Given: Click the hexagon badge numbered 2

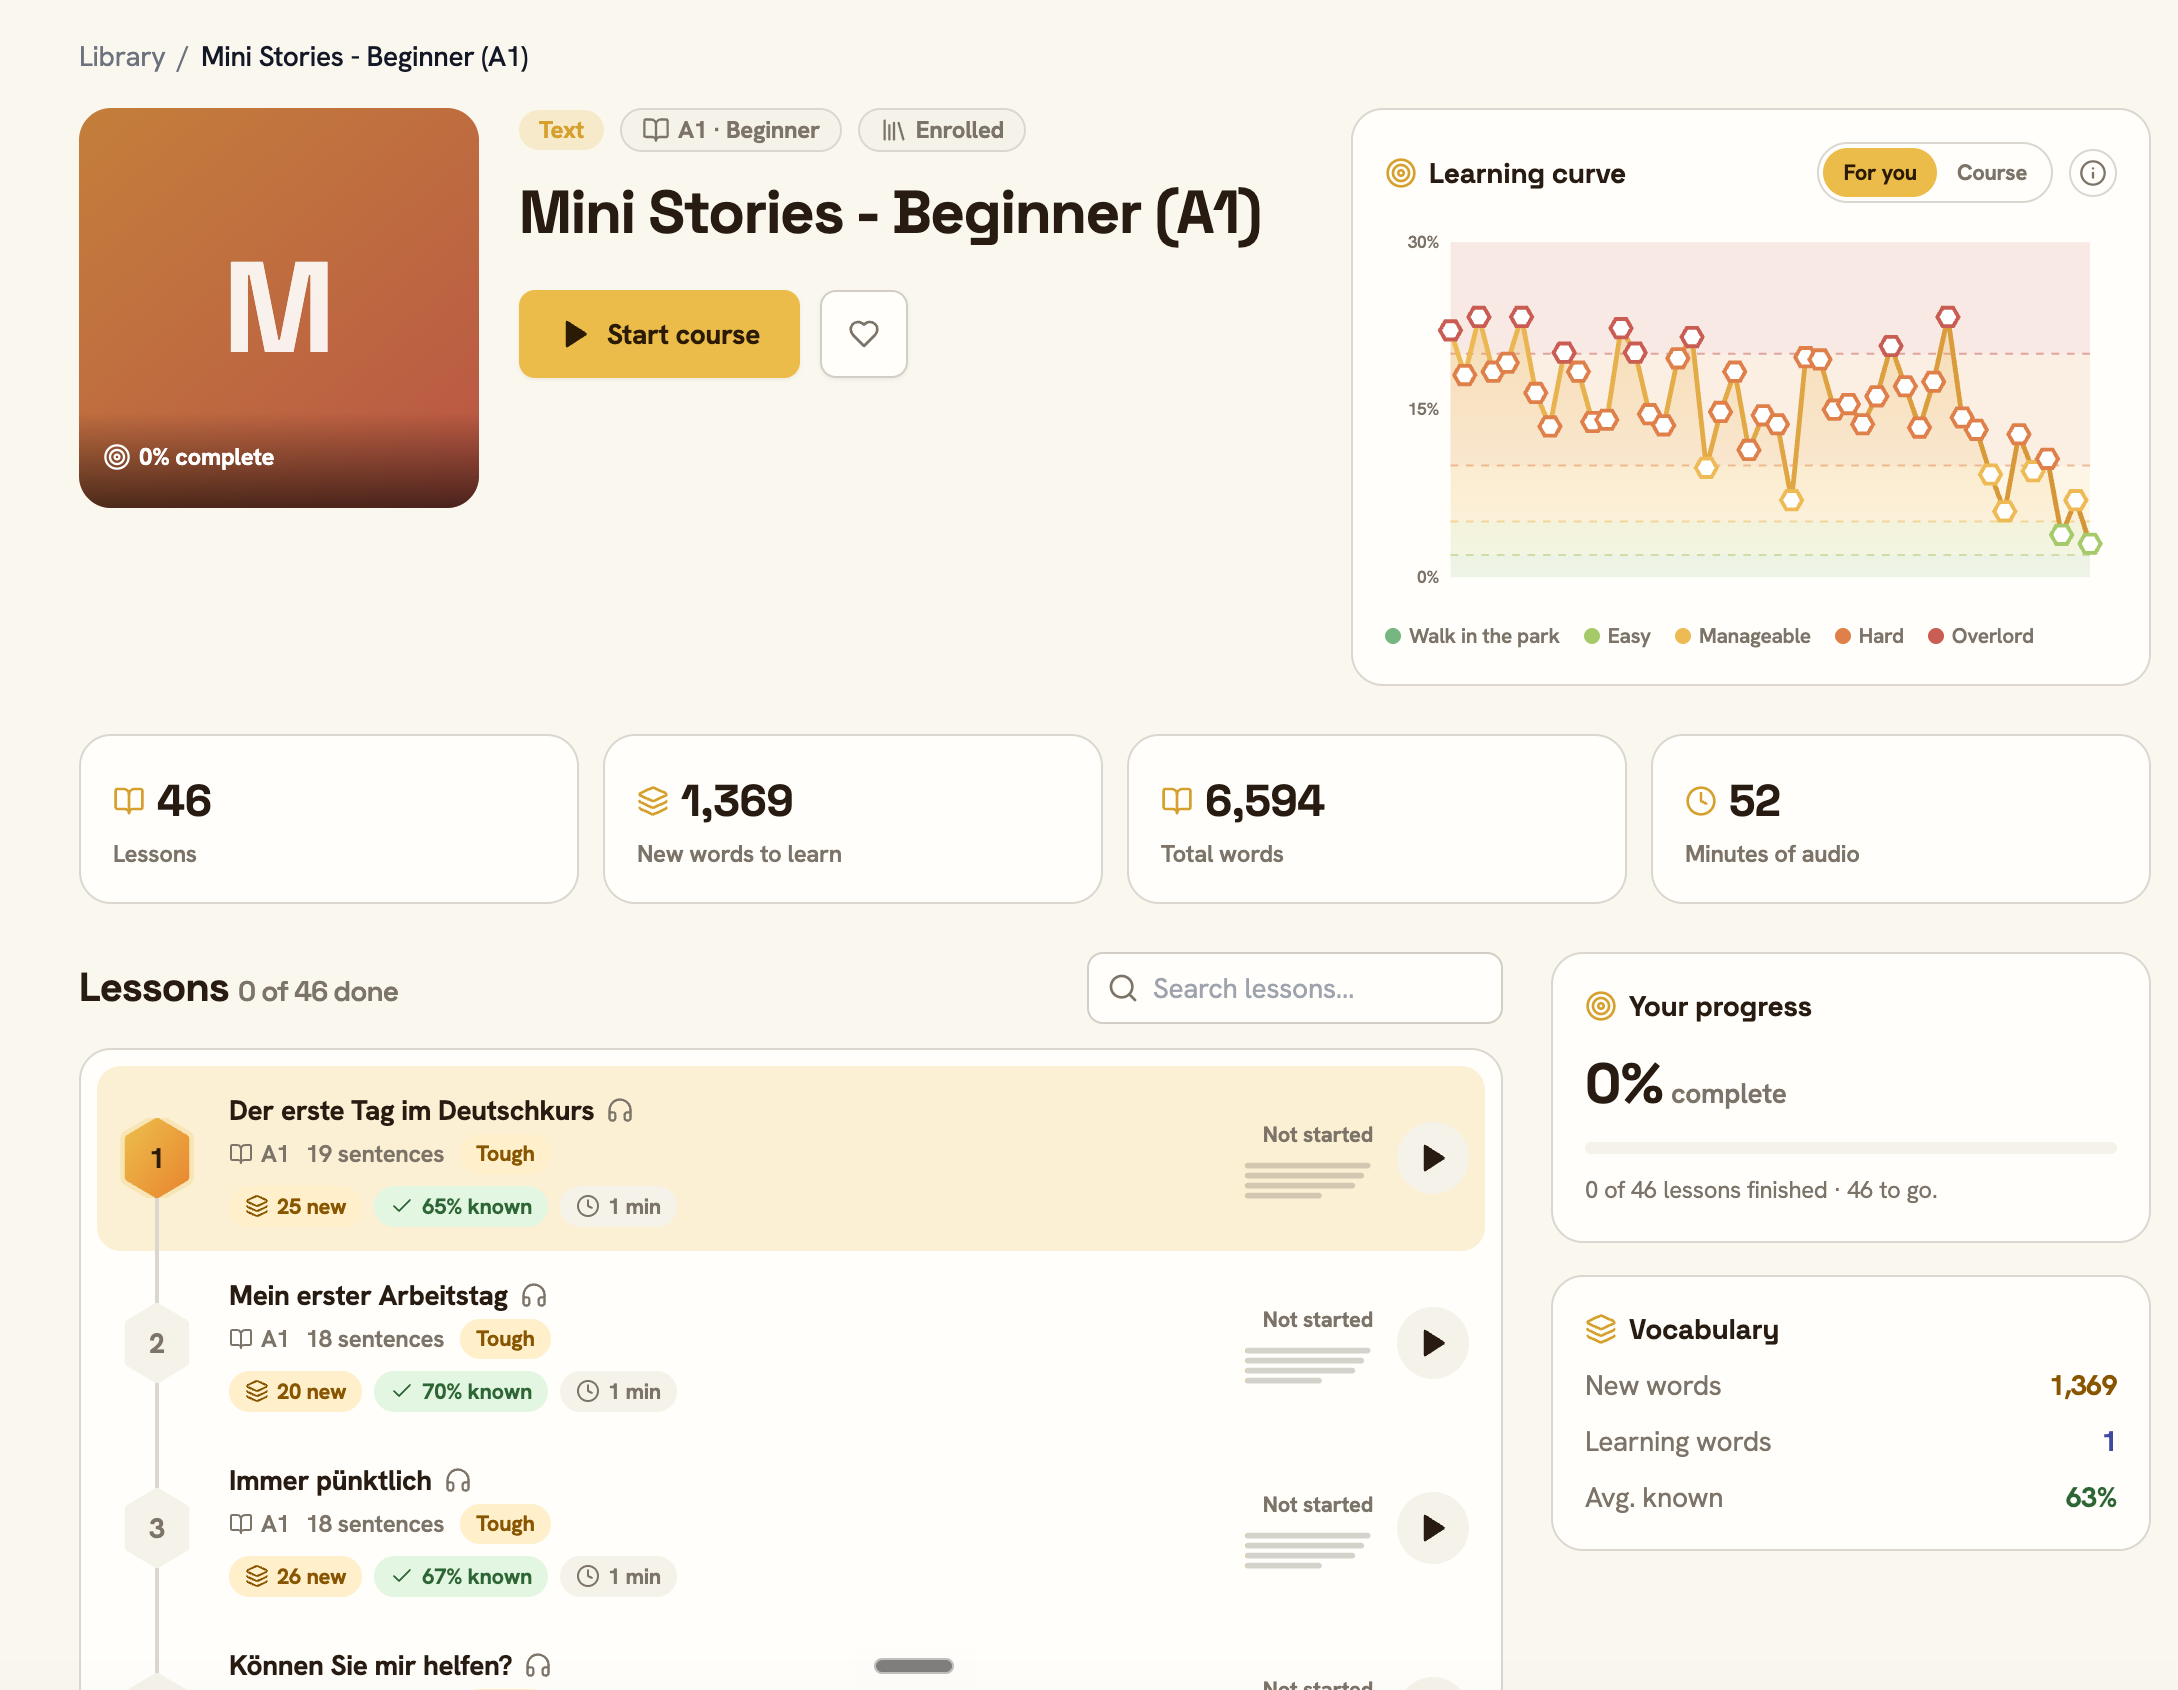Looking at the screenshot, I should [x=157, y=1343].
